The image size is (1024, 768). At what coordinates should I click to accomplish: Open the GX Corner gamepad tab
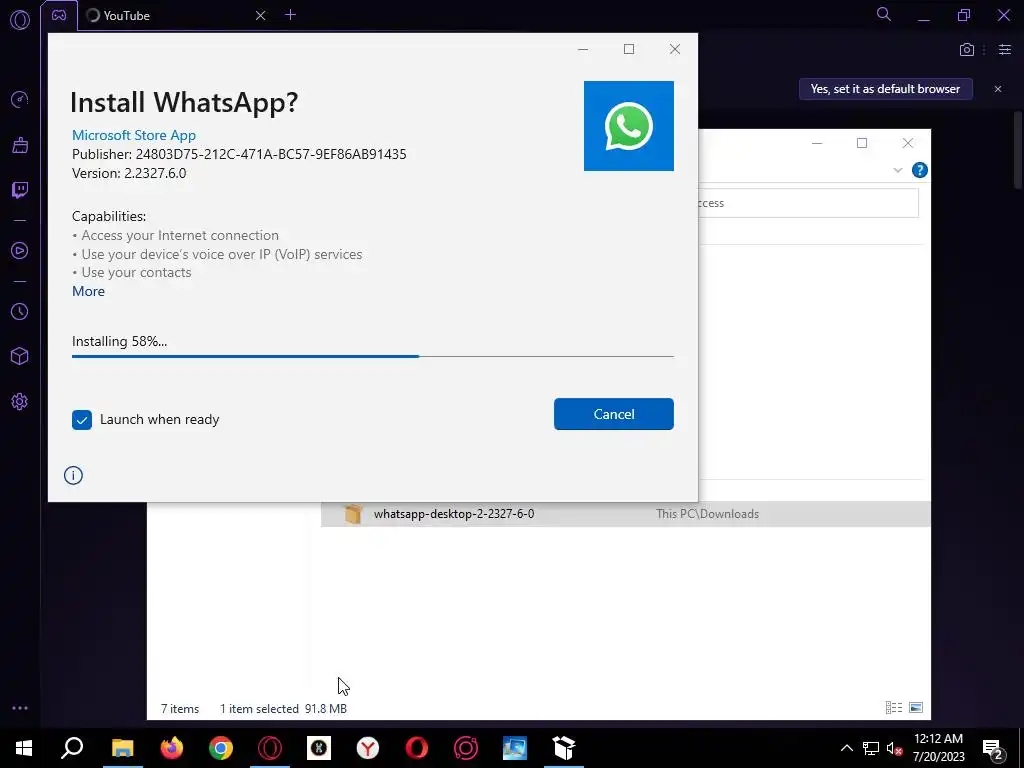59,16
